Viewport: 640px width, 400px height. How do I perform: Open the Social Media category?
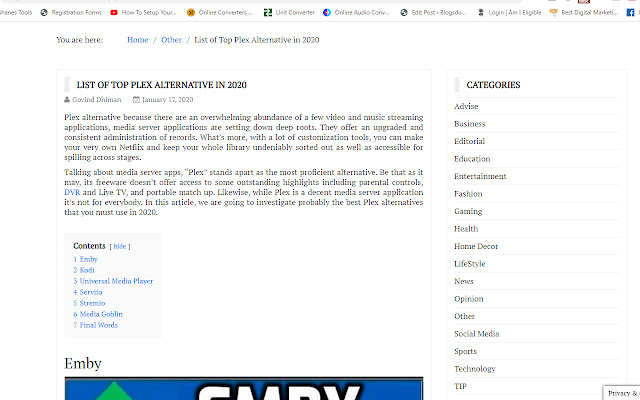(x=476, y=334)
